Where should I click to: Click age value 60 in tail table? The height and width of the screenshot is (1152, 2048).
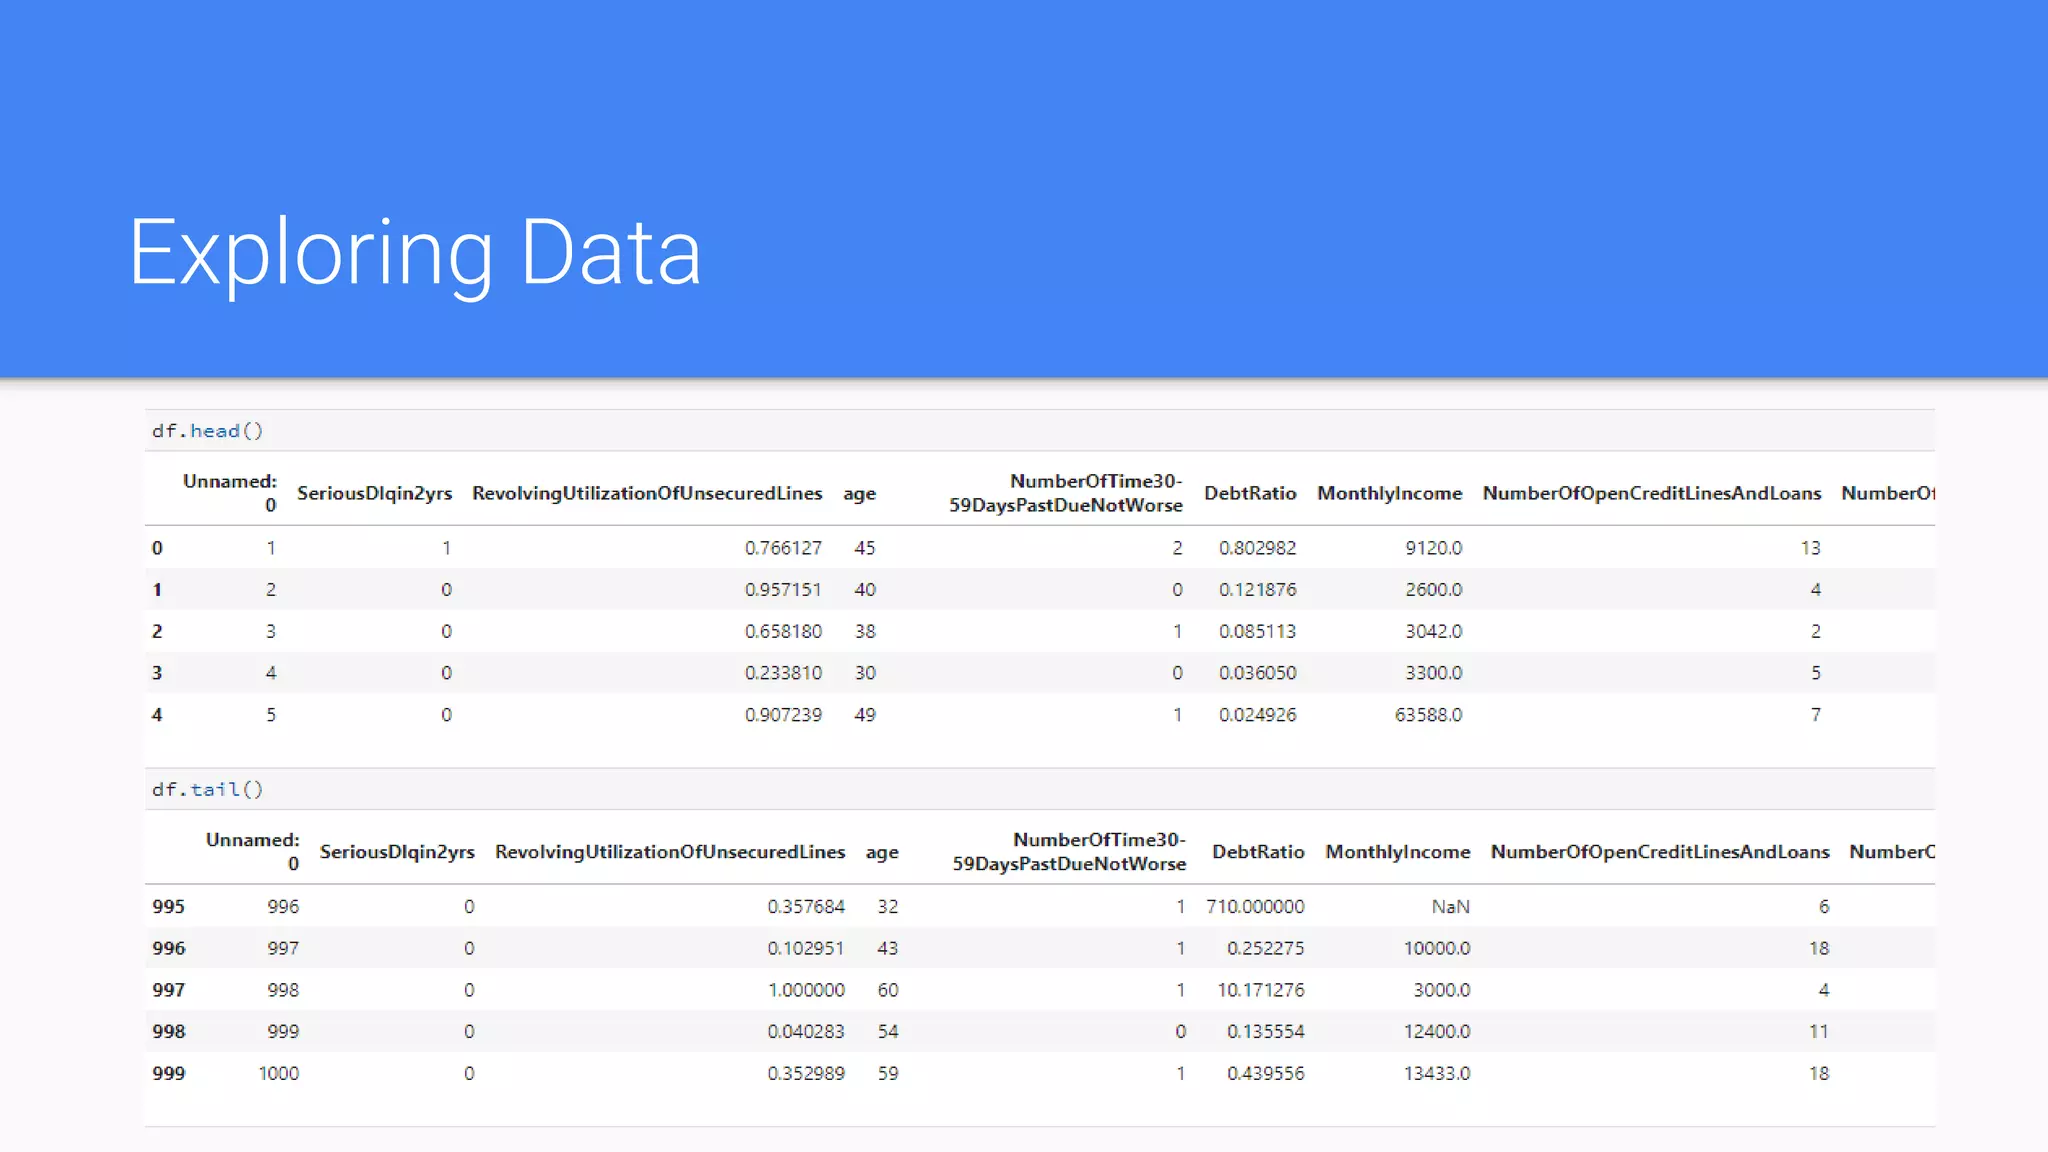[x=888, y=990]
